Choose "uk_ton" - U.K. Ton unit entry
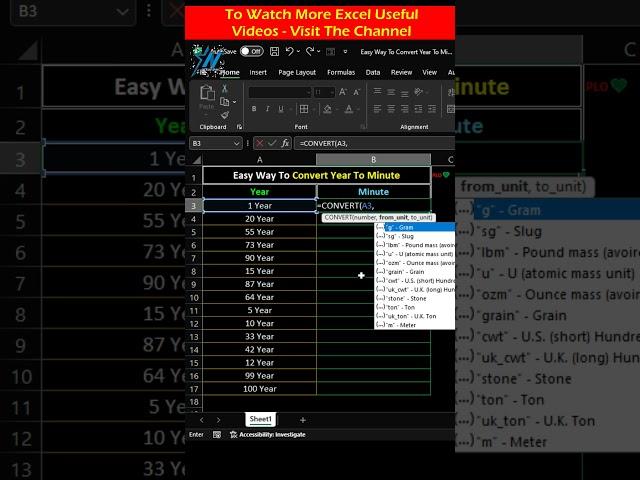640x480 pixels. coord(415,316)
